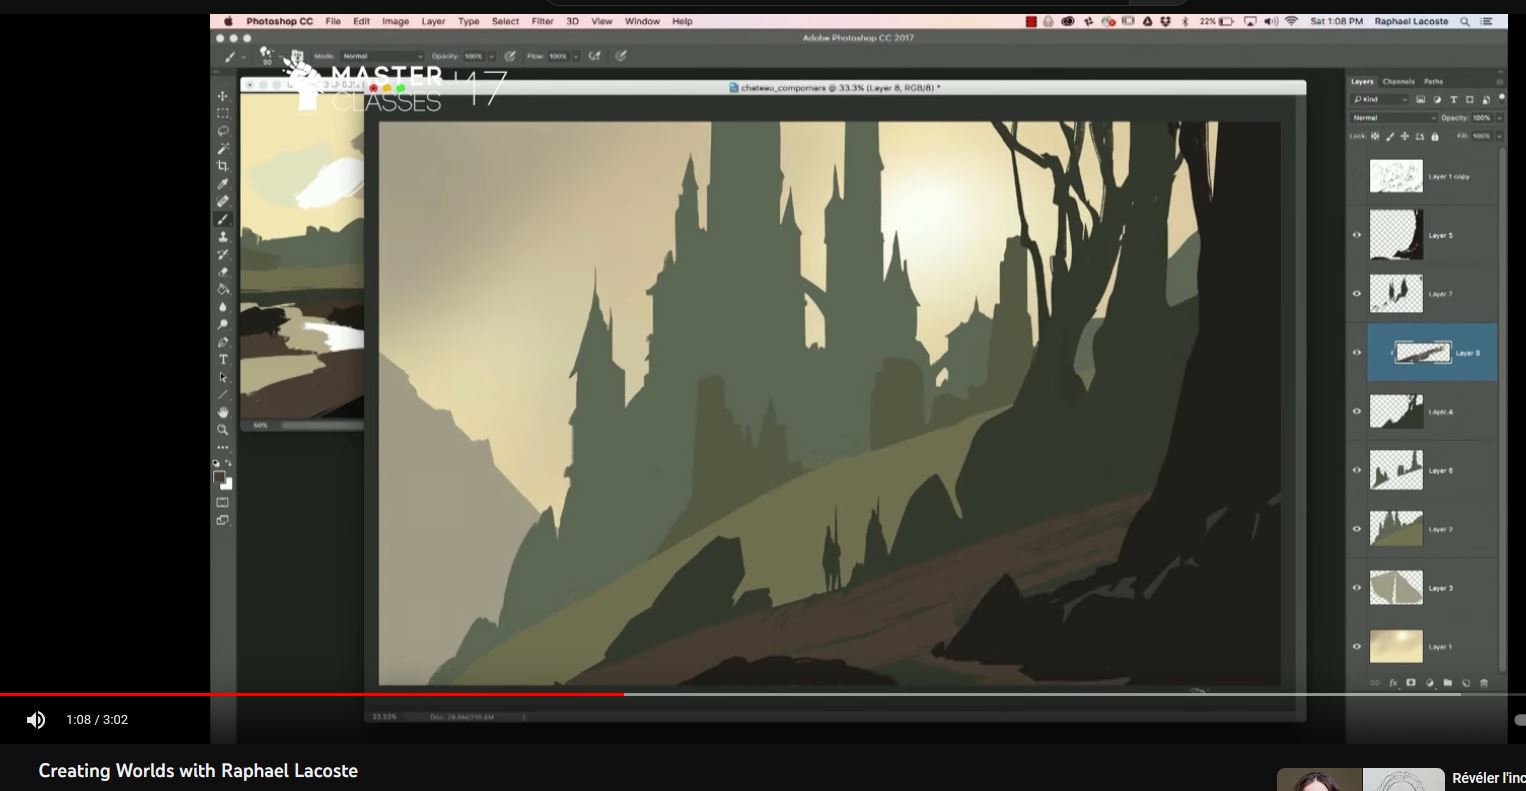
Task: Hide Layer 8 via eye icon
Action: point(1357,353)
